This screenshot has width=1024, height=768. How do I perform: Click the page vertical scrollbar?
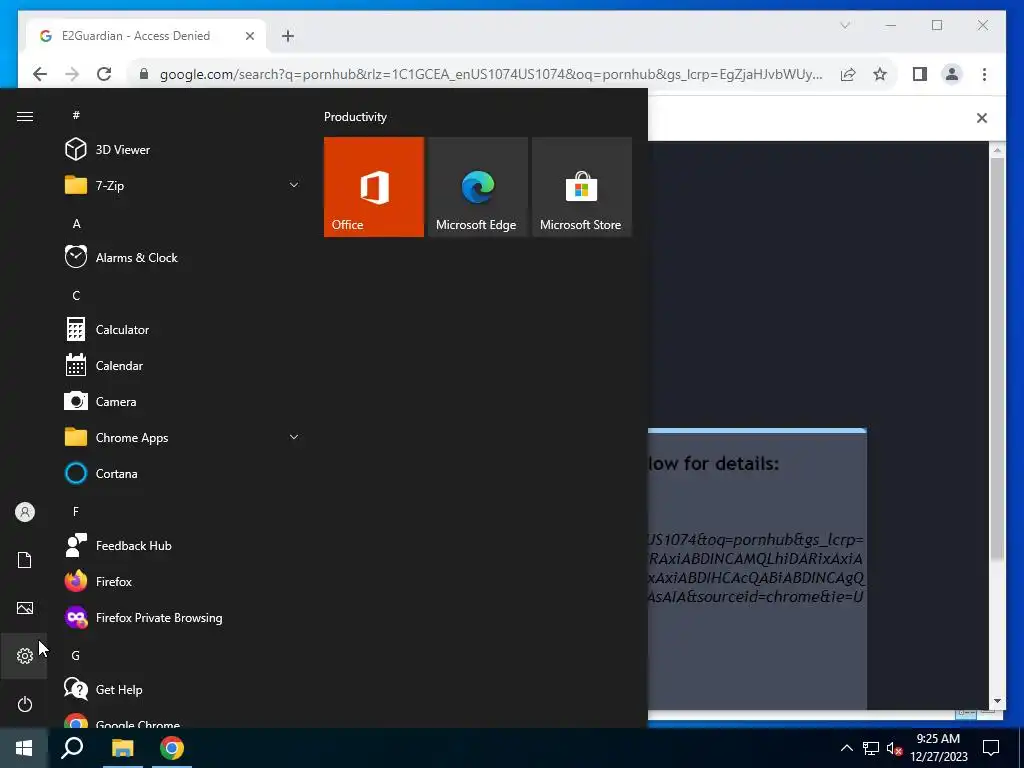pos(997,358)
